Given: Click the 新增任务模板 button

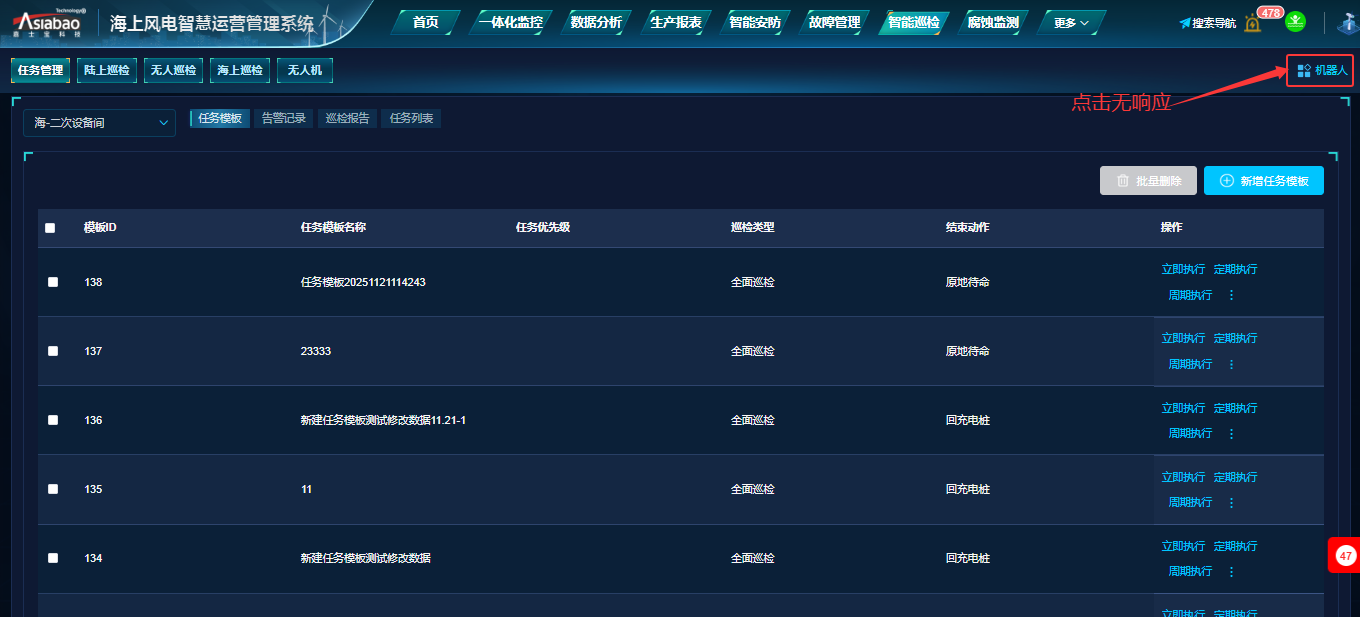Looking at the screenshot, I should pyautogui.click(x=1263, y=181).
